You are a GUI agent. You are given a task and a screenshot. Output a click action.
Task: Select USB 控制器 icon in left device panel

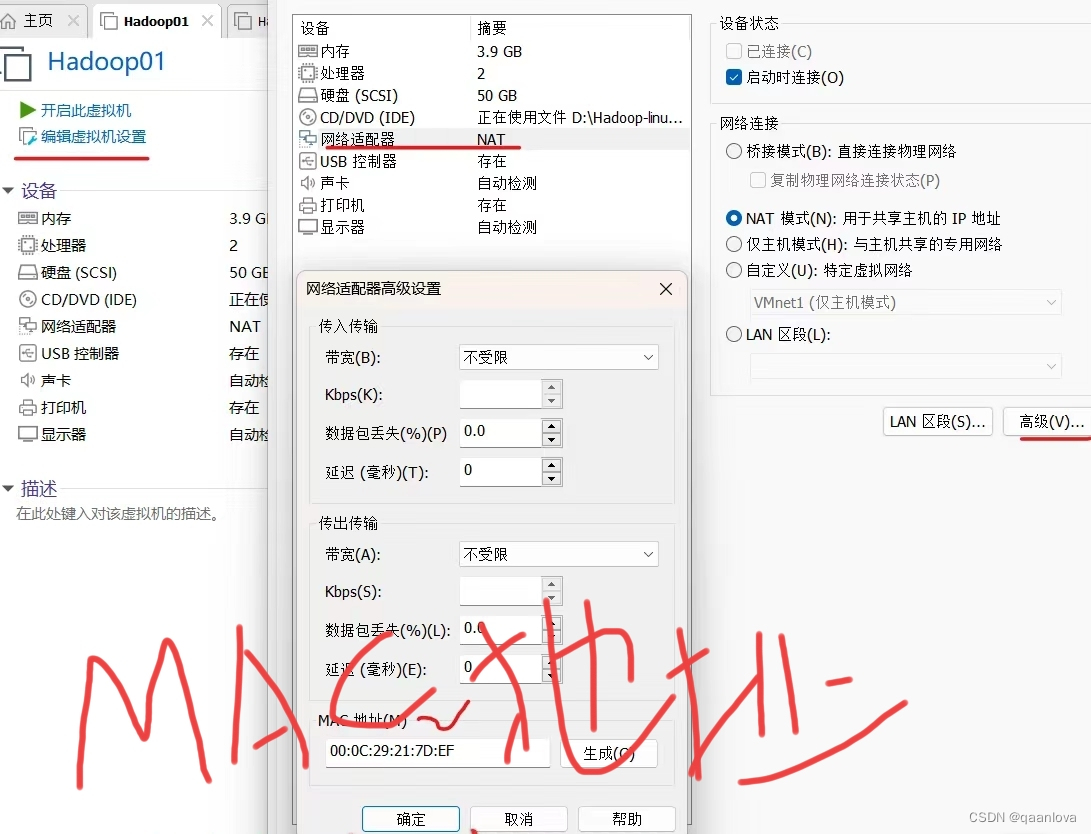(x=28, y=353)
